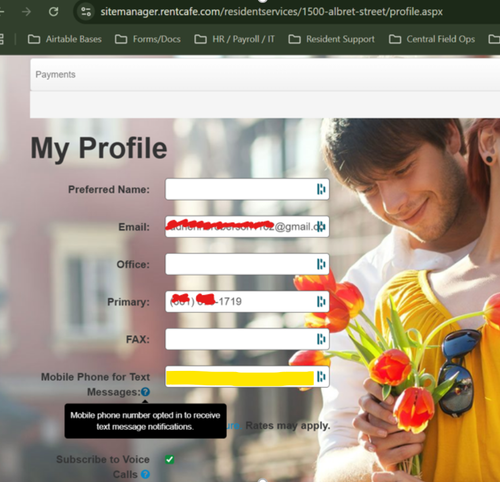This screenshot has height=482, width=500.
Task: Click password manager icon in Preferred Name field
Action: click(321, 189)
